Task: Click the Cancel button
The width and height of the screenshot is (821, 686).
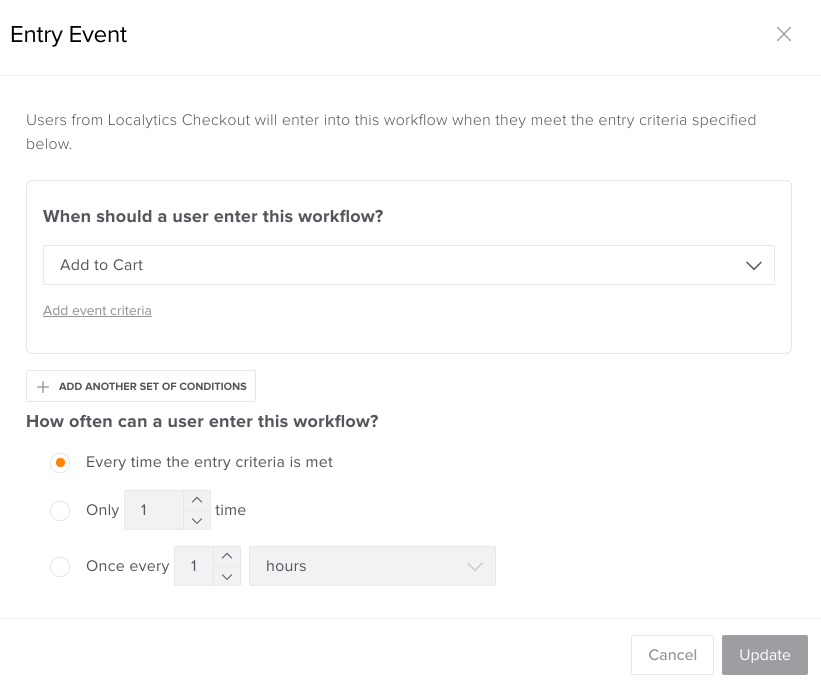Action: click(672, 655)
